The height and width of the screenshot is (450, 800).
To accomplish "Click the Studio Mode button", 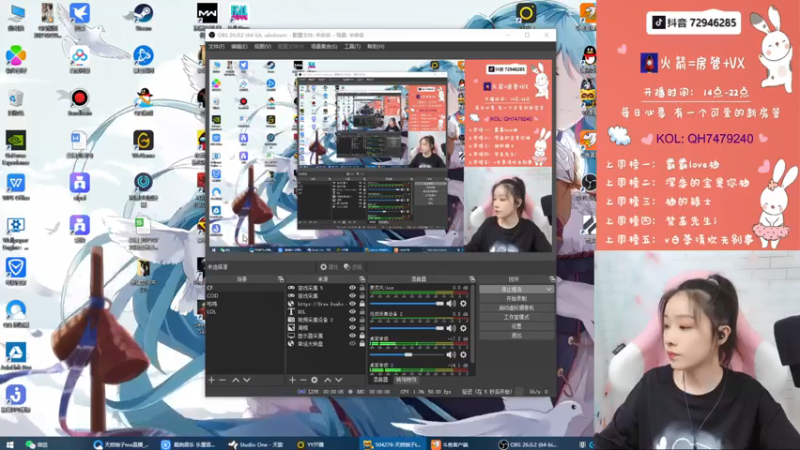I will tap(516, 317).
